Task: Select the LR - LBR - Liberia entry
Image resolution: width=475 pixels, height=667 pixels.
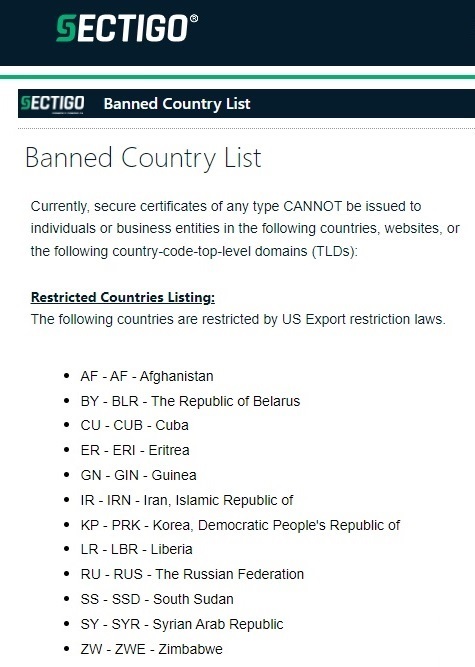Action: coord(137,549)
